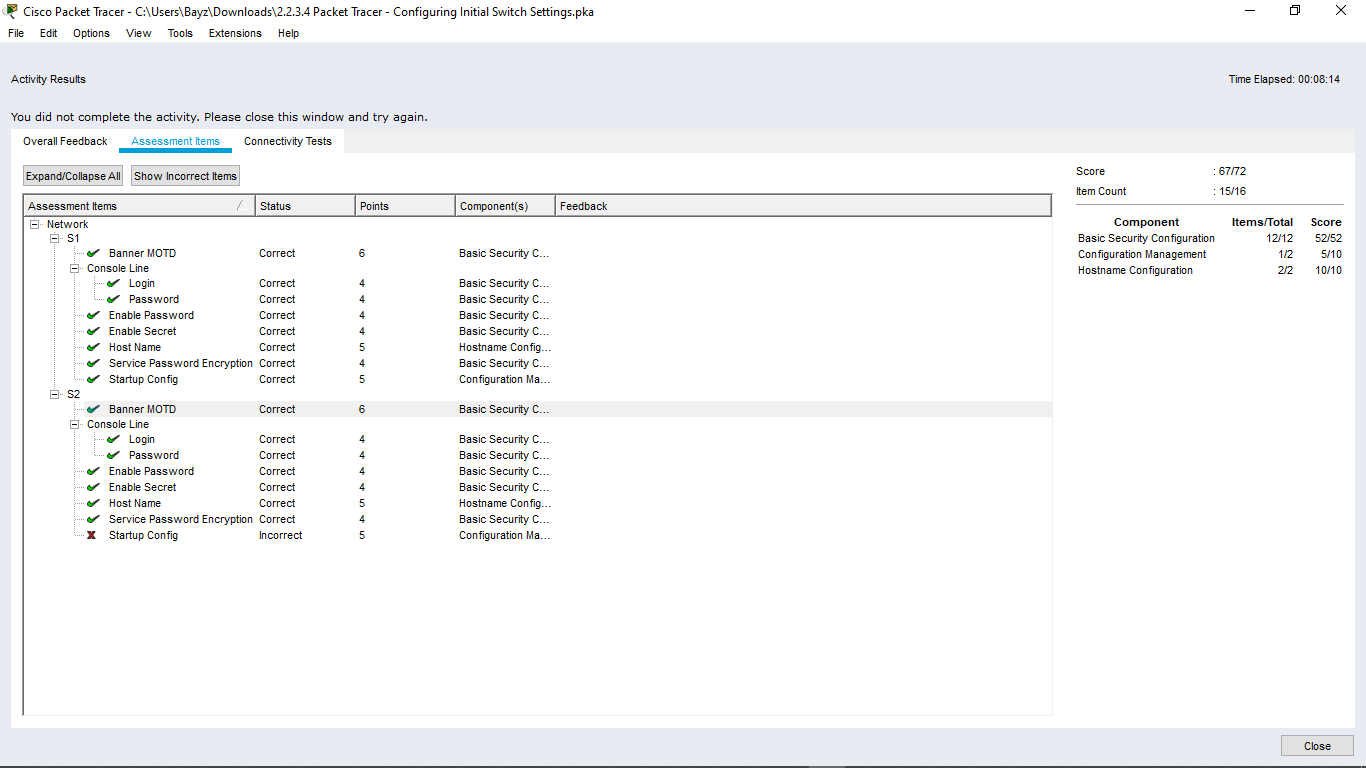The height and width of the screenshot is (768, 1366).
Task: Click green checkmark beside S1 Banner MOTD
Action: [x=93, y=253]
